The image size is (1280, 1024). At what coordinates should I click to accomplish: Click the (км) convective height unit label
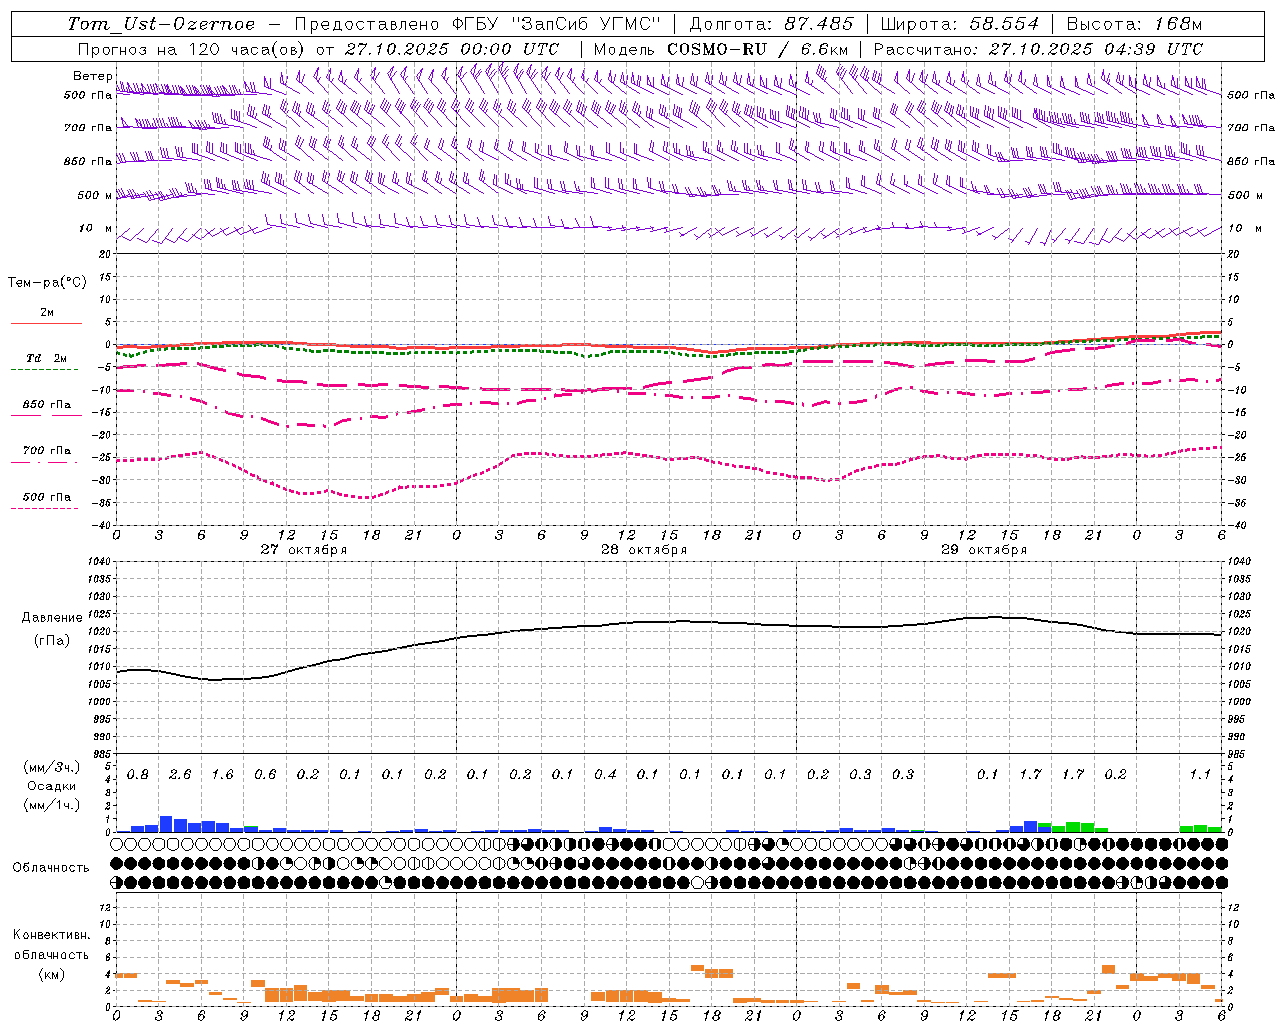[51, 974]
